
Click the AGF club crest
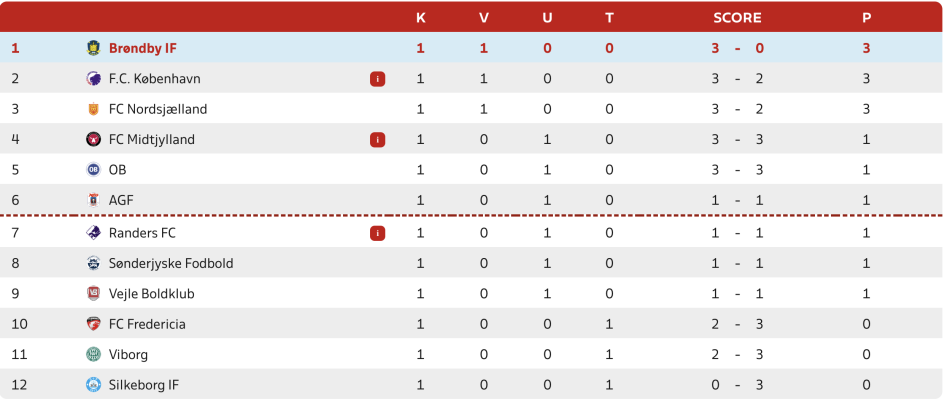pyautogui.click(x=93, y=200)
